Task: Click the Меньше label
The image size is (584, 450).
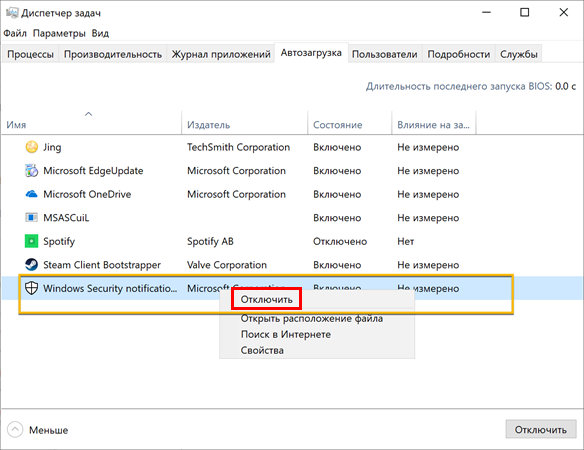Action: coord(49,430)
